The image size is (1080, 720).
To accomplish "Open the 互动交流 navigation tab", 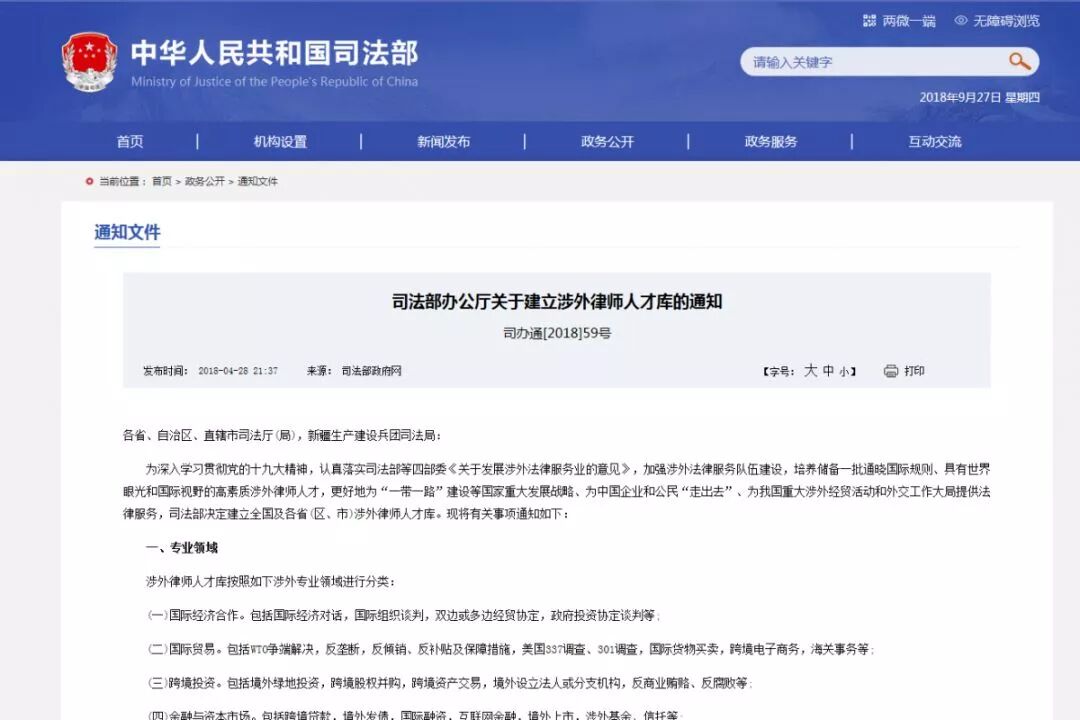I will pyautogui.click(x=935, y=141).
